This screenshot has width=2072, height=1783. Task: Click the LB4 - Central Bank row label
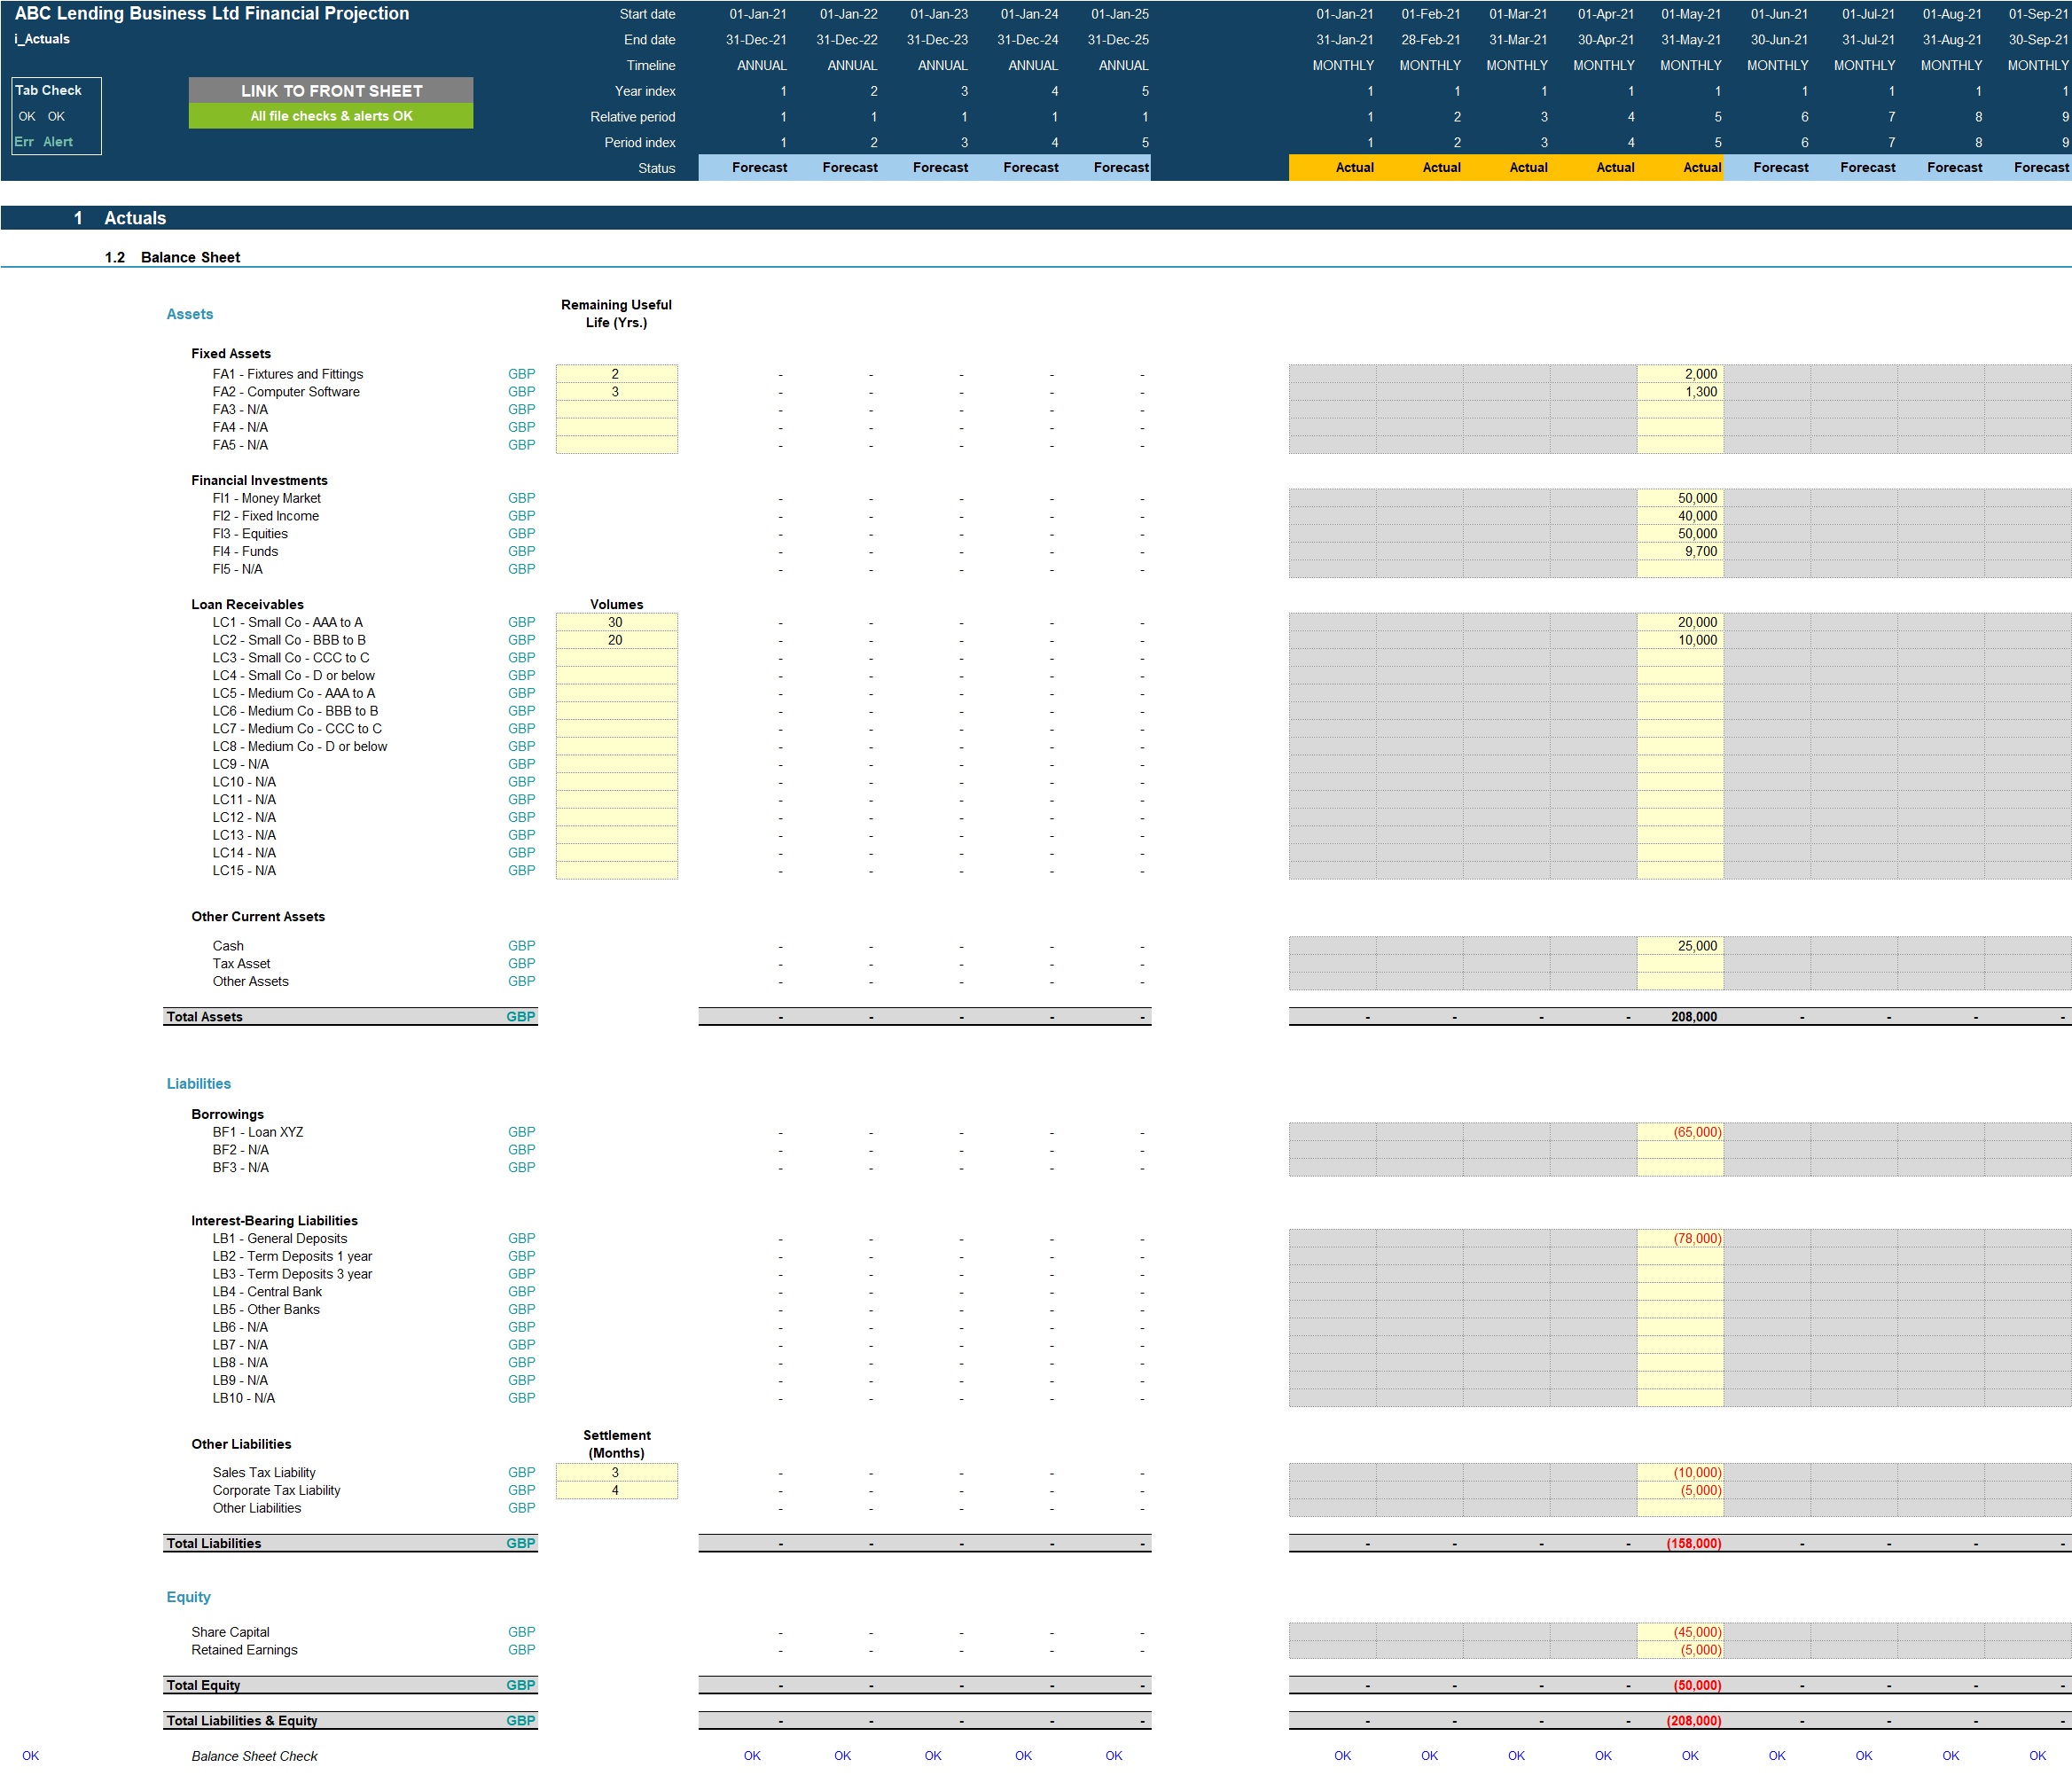[x=267, y=1292]
